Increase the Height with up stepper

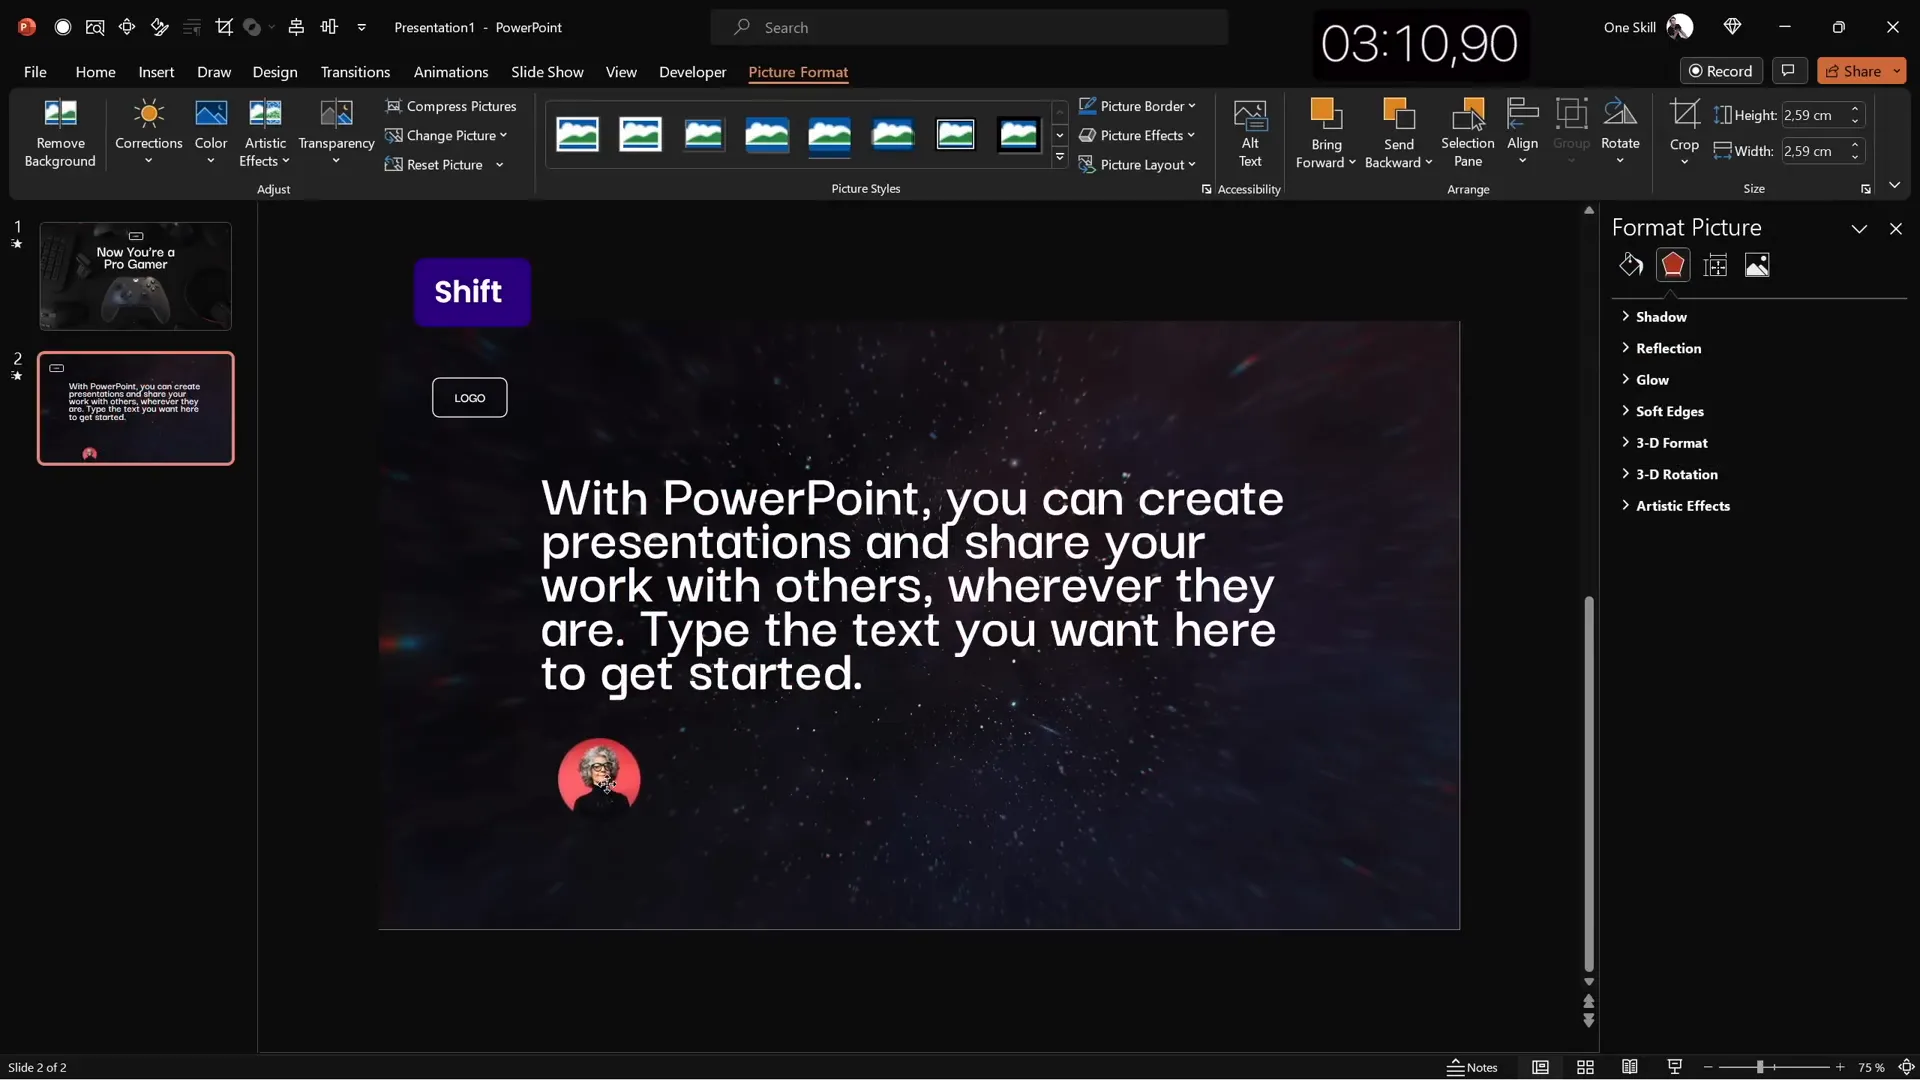1855,109
